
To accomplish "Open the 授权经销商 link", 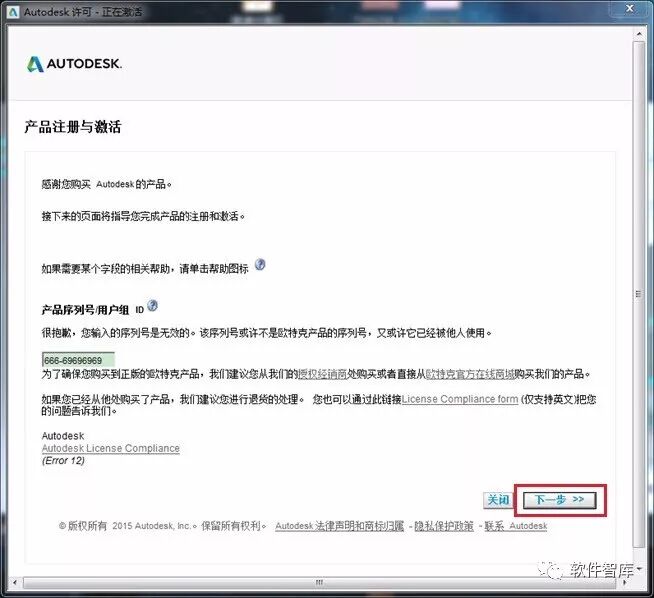I will 323,374.
